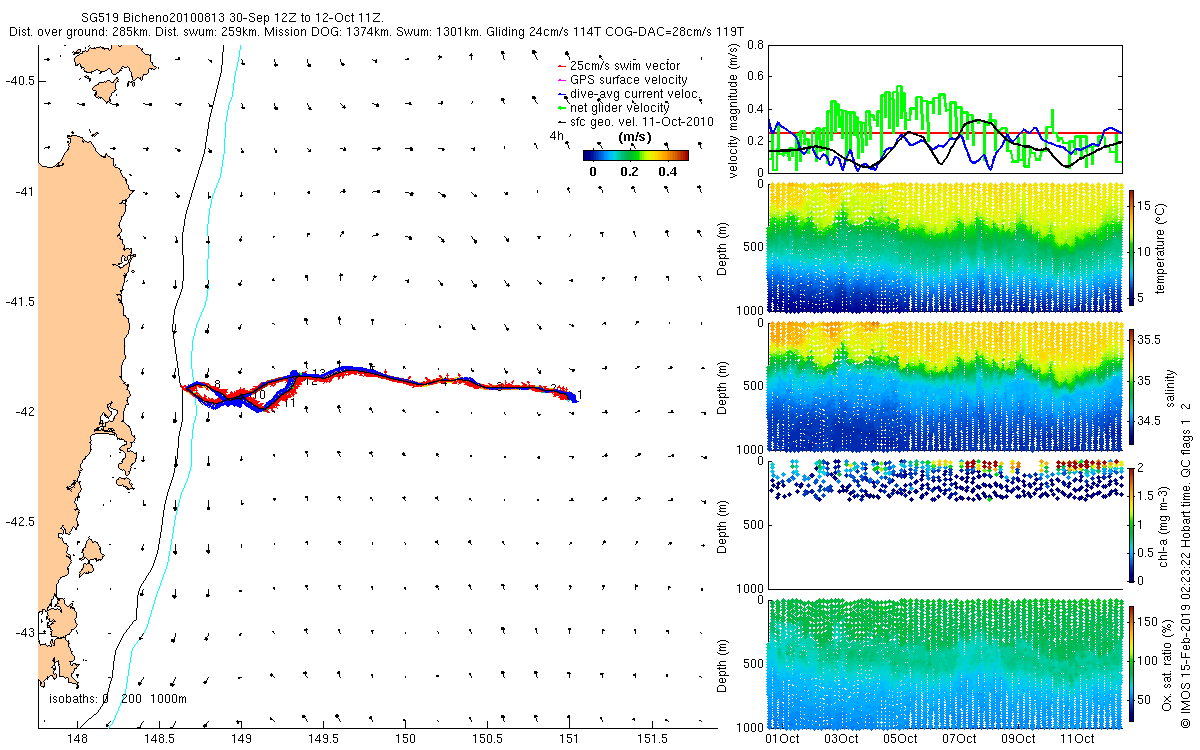Click the '0.8' tick on velocity axis

pos(755,45)
